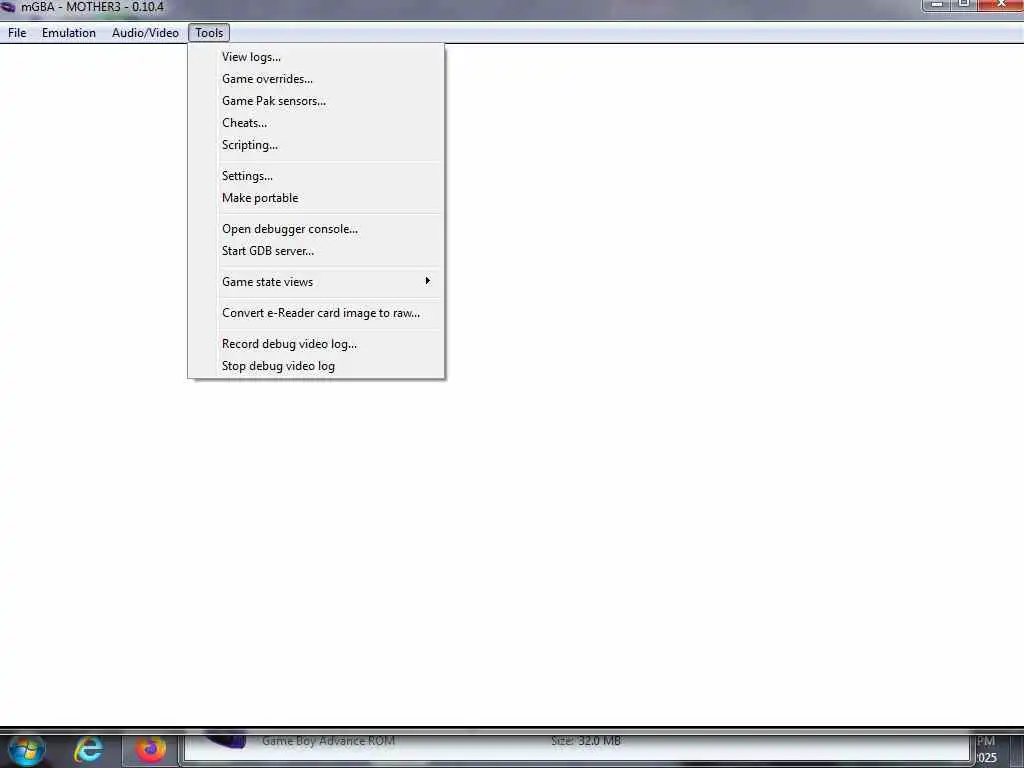Open the Emulation menu

point(69,33)
